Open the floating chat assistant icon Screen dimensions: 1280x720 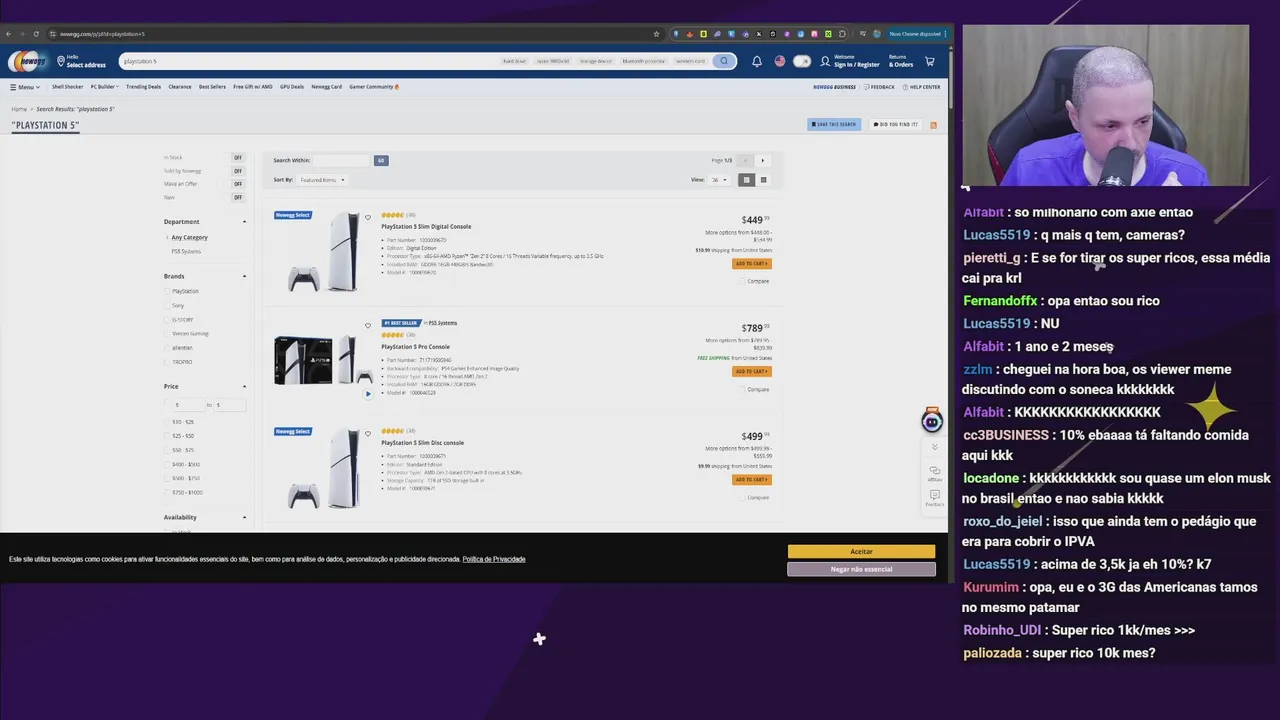click(932, 421)
